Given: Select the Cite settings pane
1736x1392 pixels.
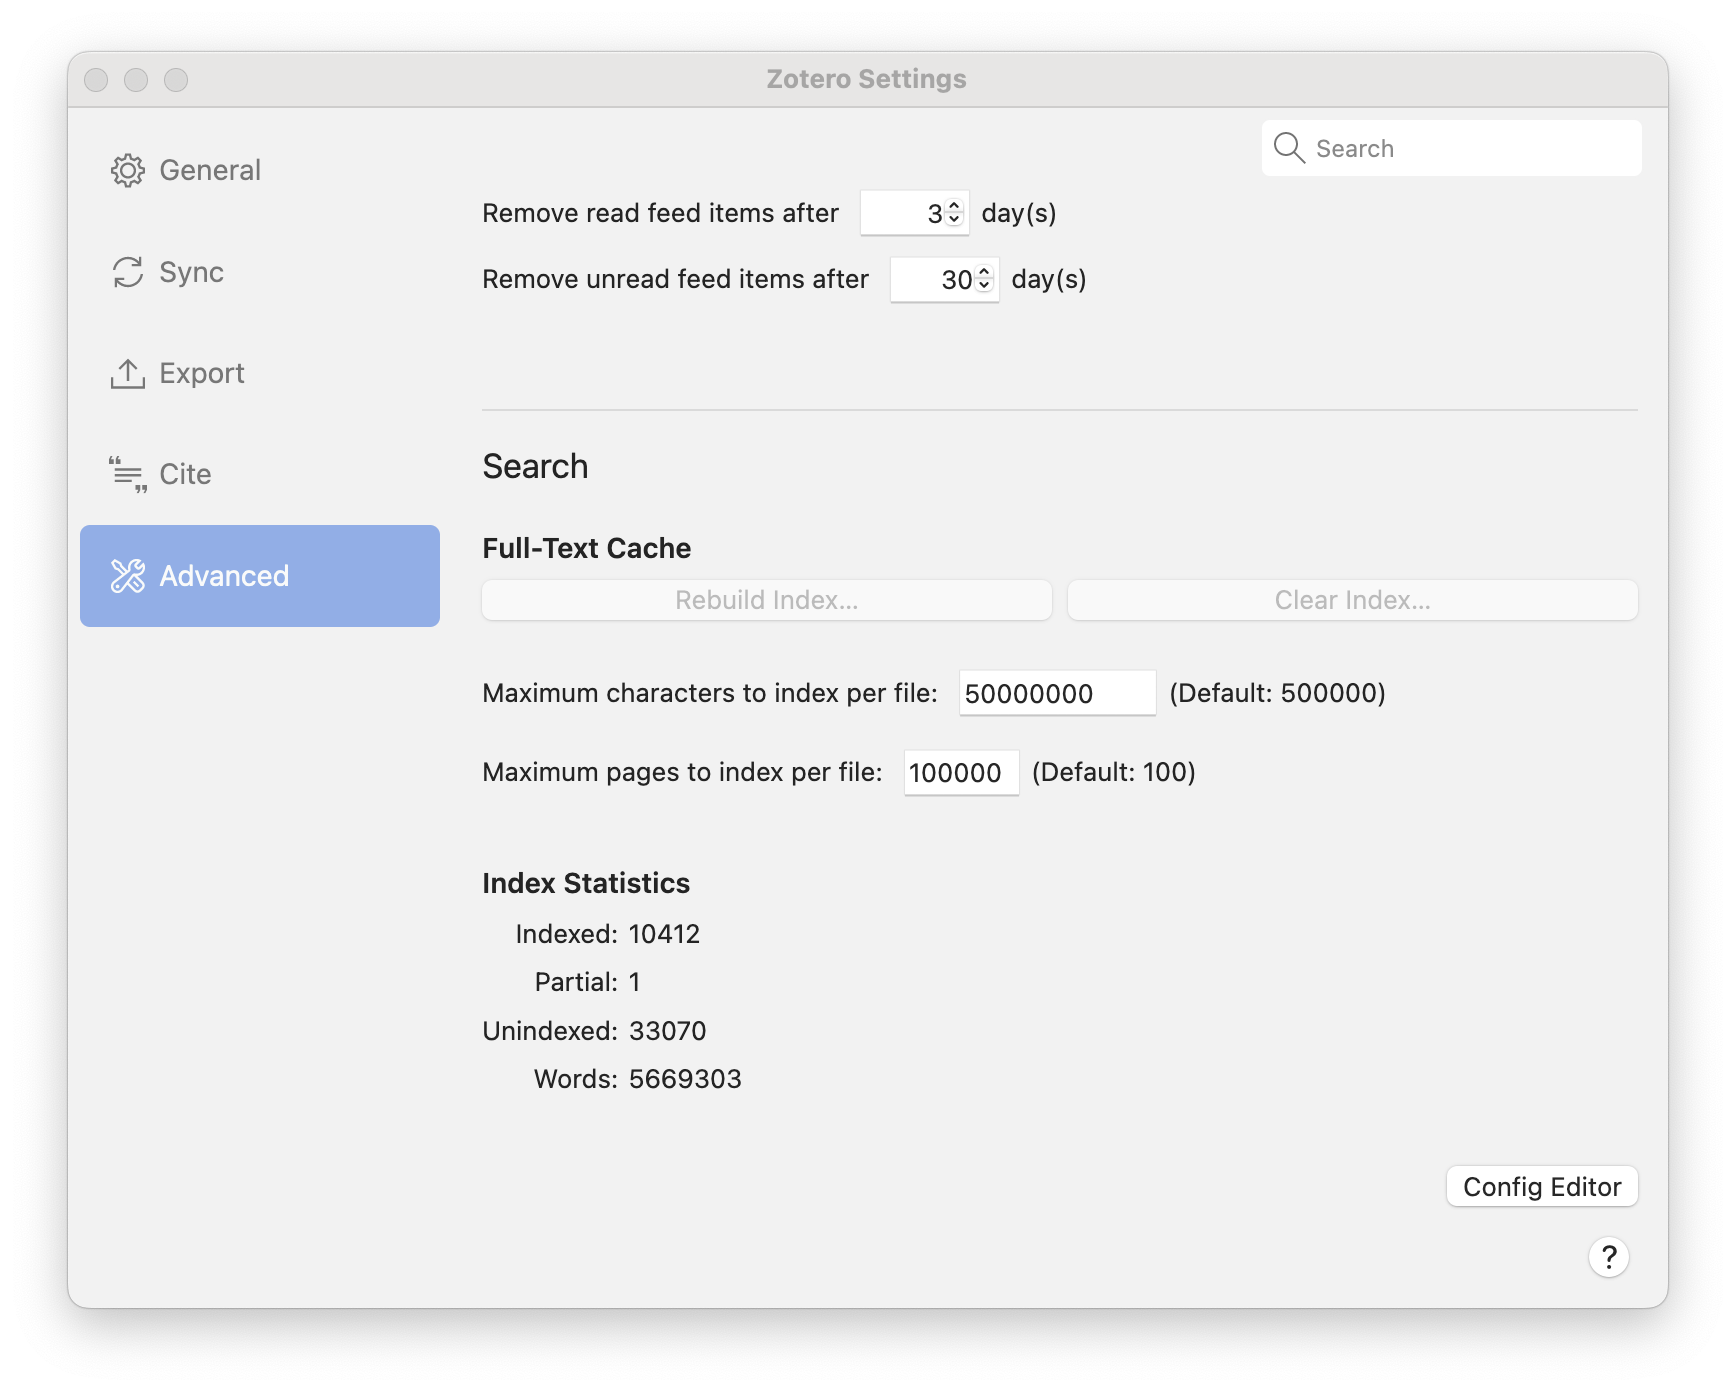Looking at the screenshot, I should (x=260, y=474).
